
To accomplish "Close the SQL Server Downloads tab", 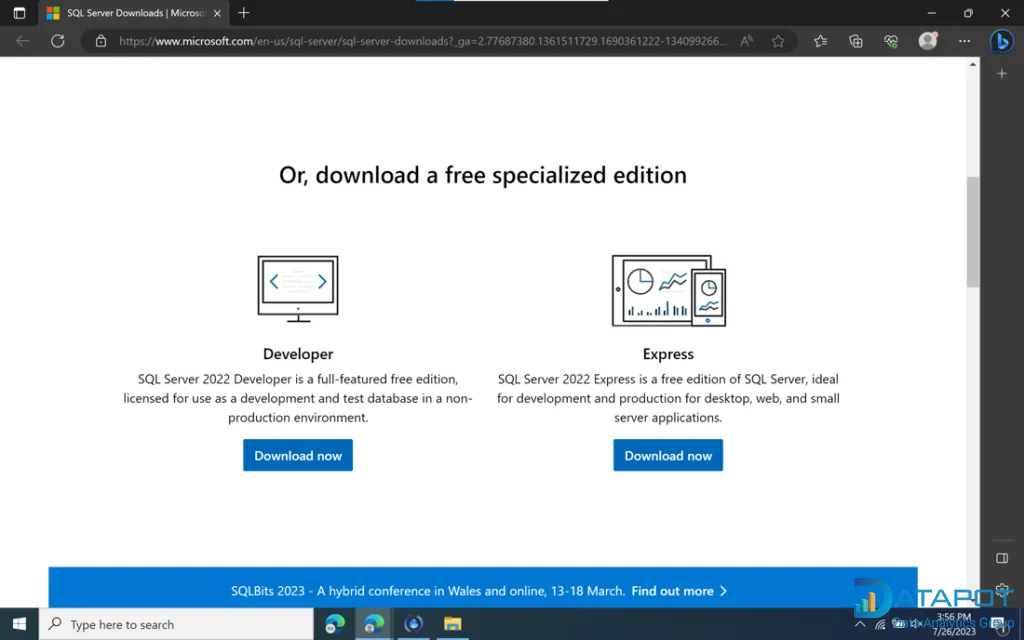I will click(217, 13).
